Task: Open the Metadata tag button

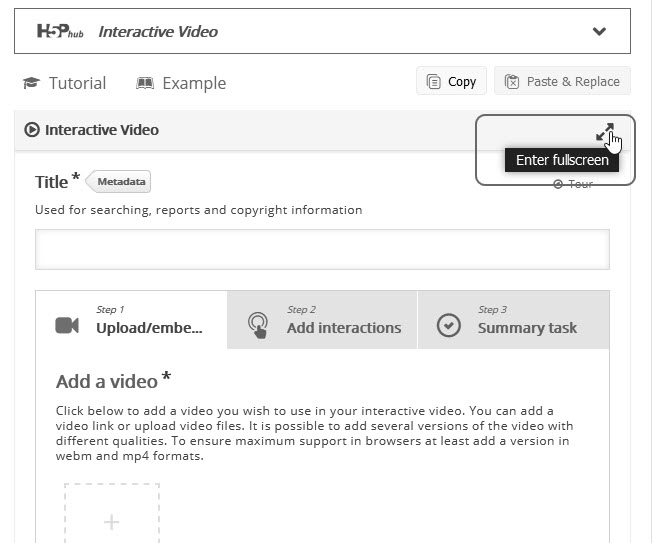Action: click(118, 181)
